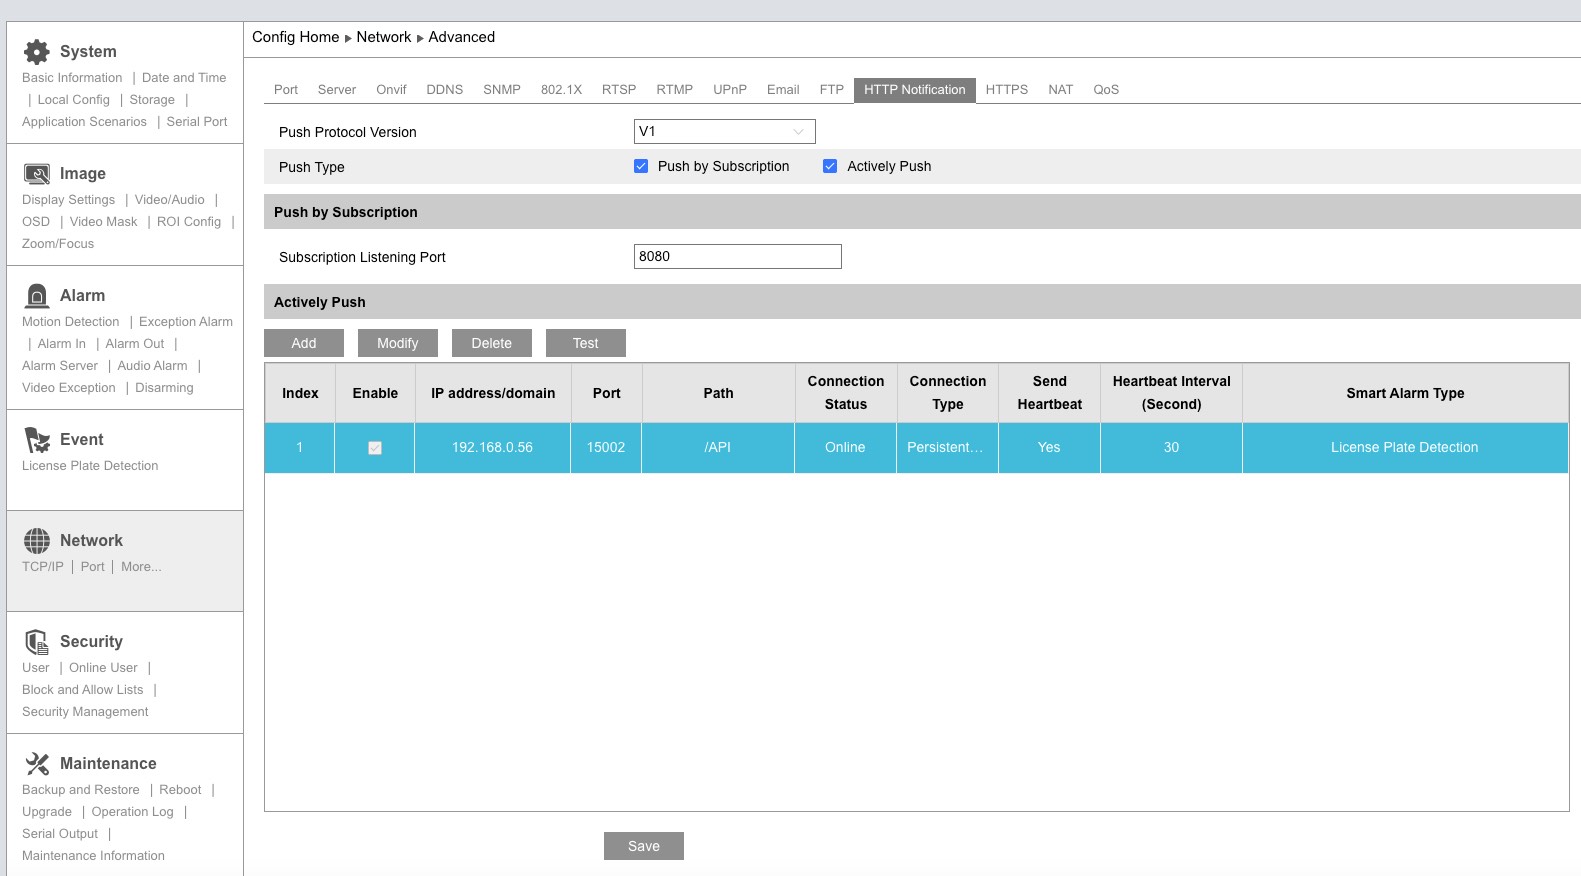Switch to the QoS tab

coord(1106,89)
